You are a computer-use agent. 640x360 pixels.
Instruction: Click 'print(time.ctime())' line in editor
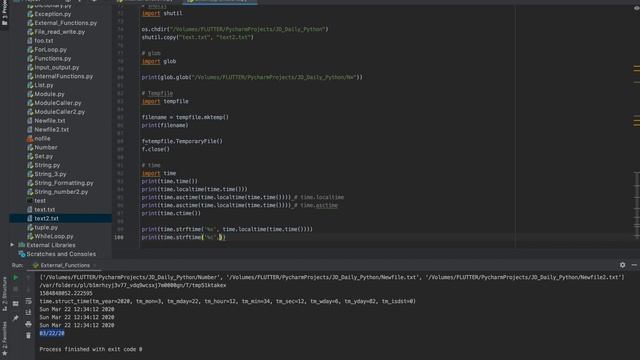[x=171, y=213]
